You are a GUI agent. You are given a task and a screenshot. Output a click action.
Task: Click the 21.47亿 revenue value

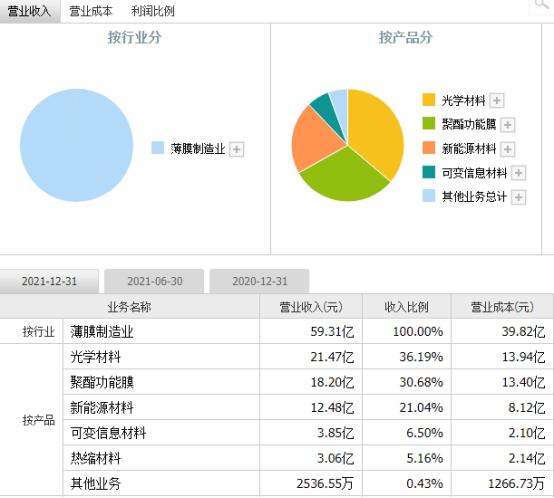(x=332, y=357)
